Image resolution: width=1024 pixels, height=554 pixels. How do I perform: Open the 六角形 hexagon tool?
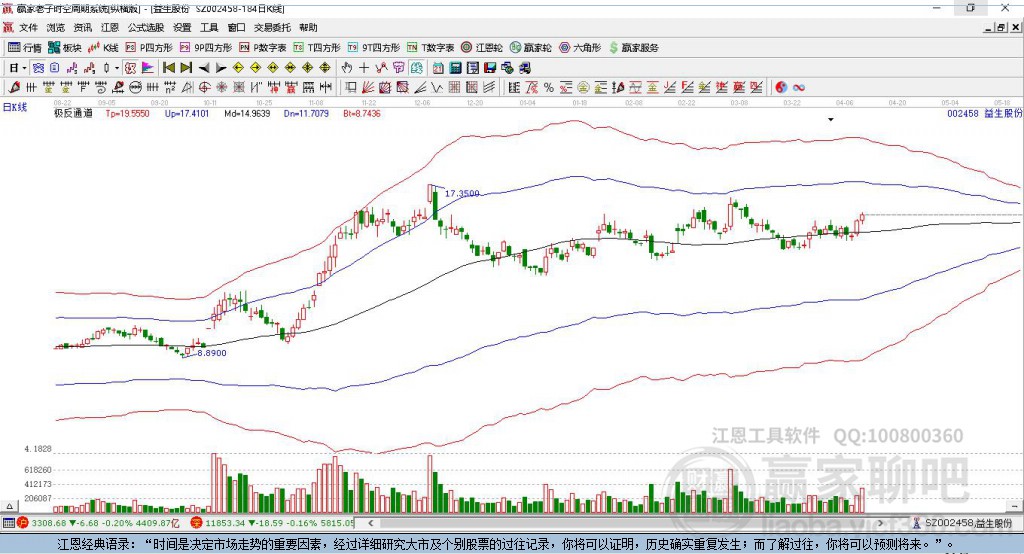[x=580, y=48]
